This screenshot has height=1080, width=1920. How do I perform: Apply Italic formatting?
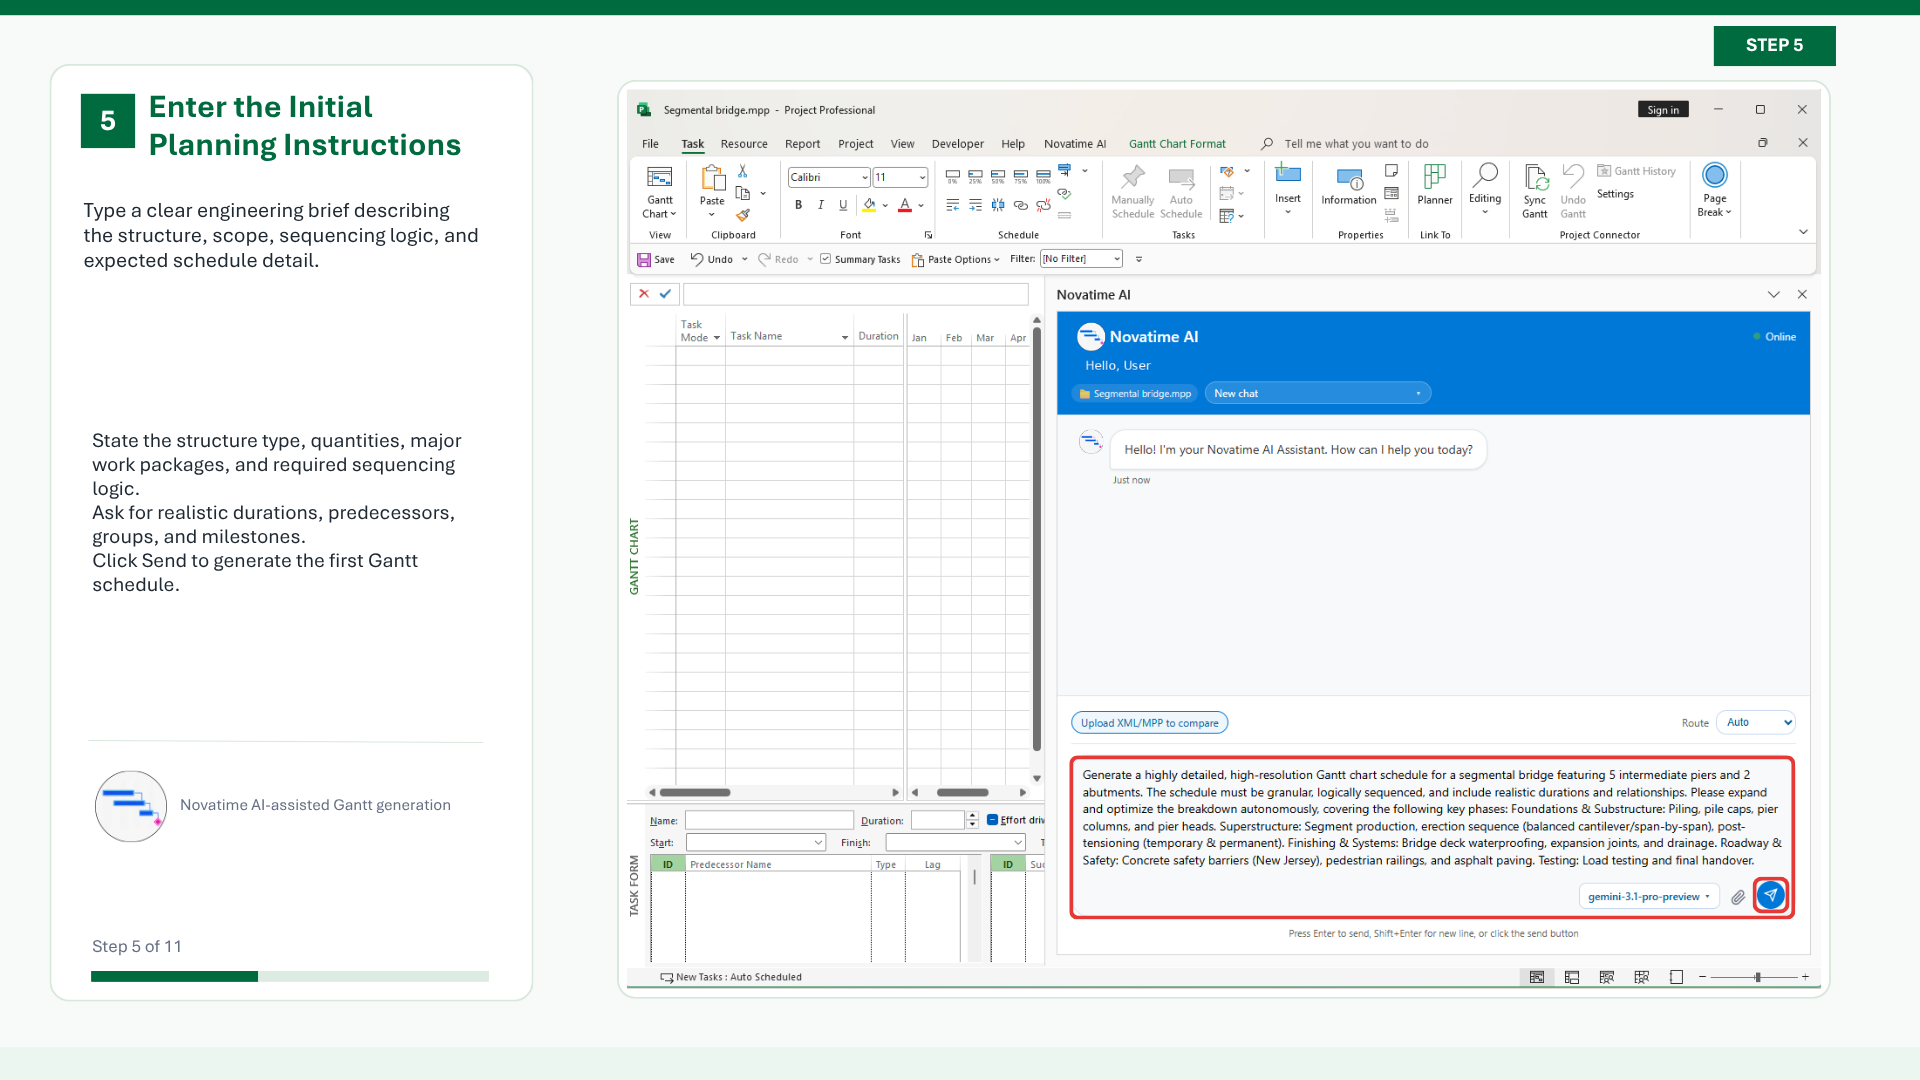[x=821, y=205]
